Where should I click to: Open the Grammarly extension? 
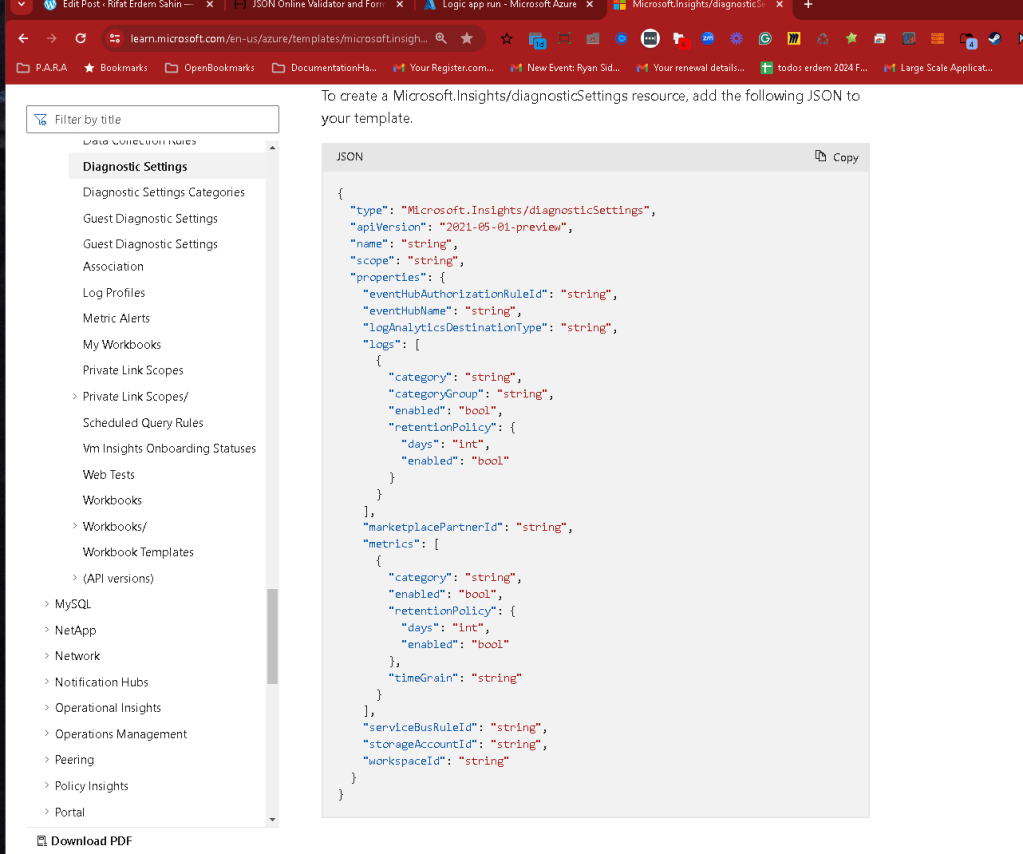(765, 38)
